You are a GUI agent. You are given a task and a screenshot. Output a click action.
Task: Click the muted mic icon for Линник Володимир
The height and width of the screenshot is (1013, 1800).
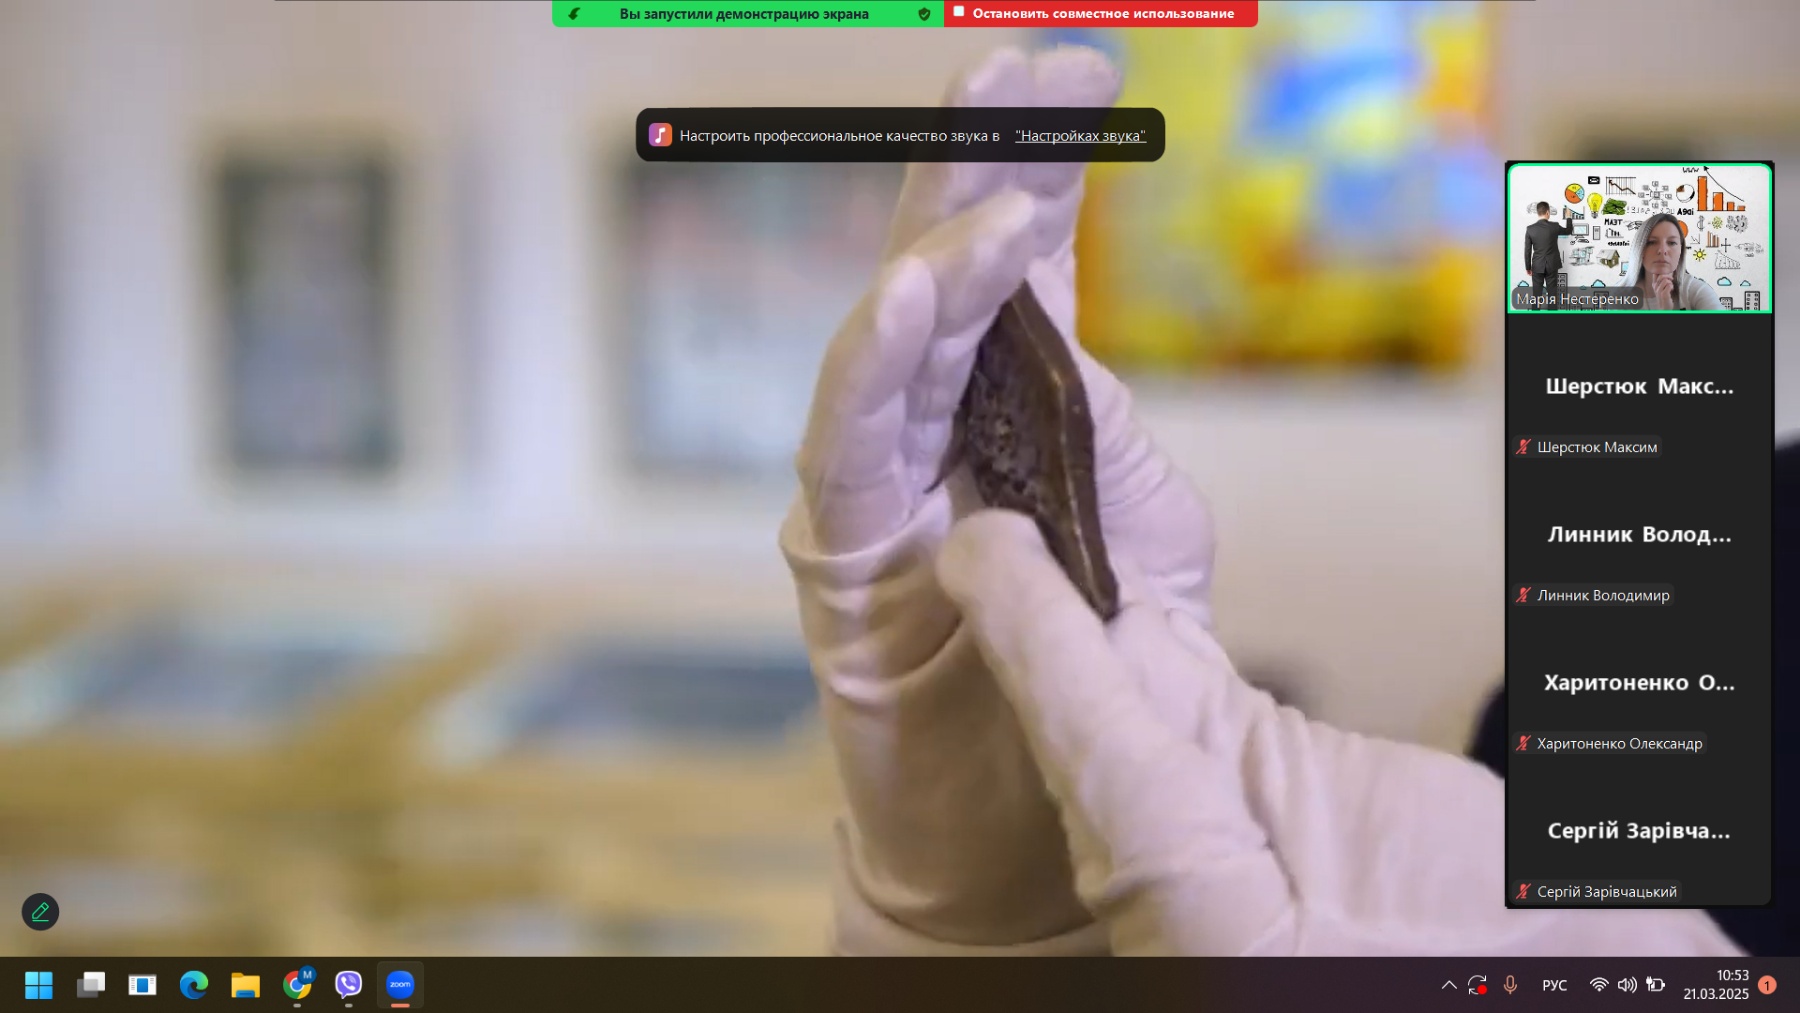(x=1523, y=595)
